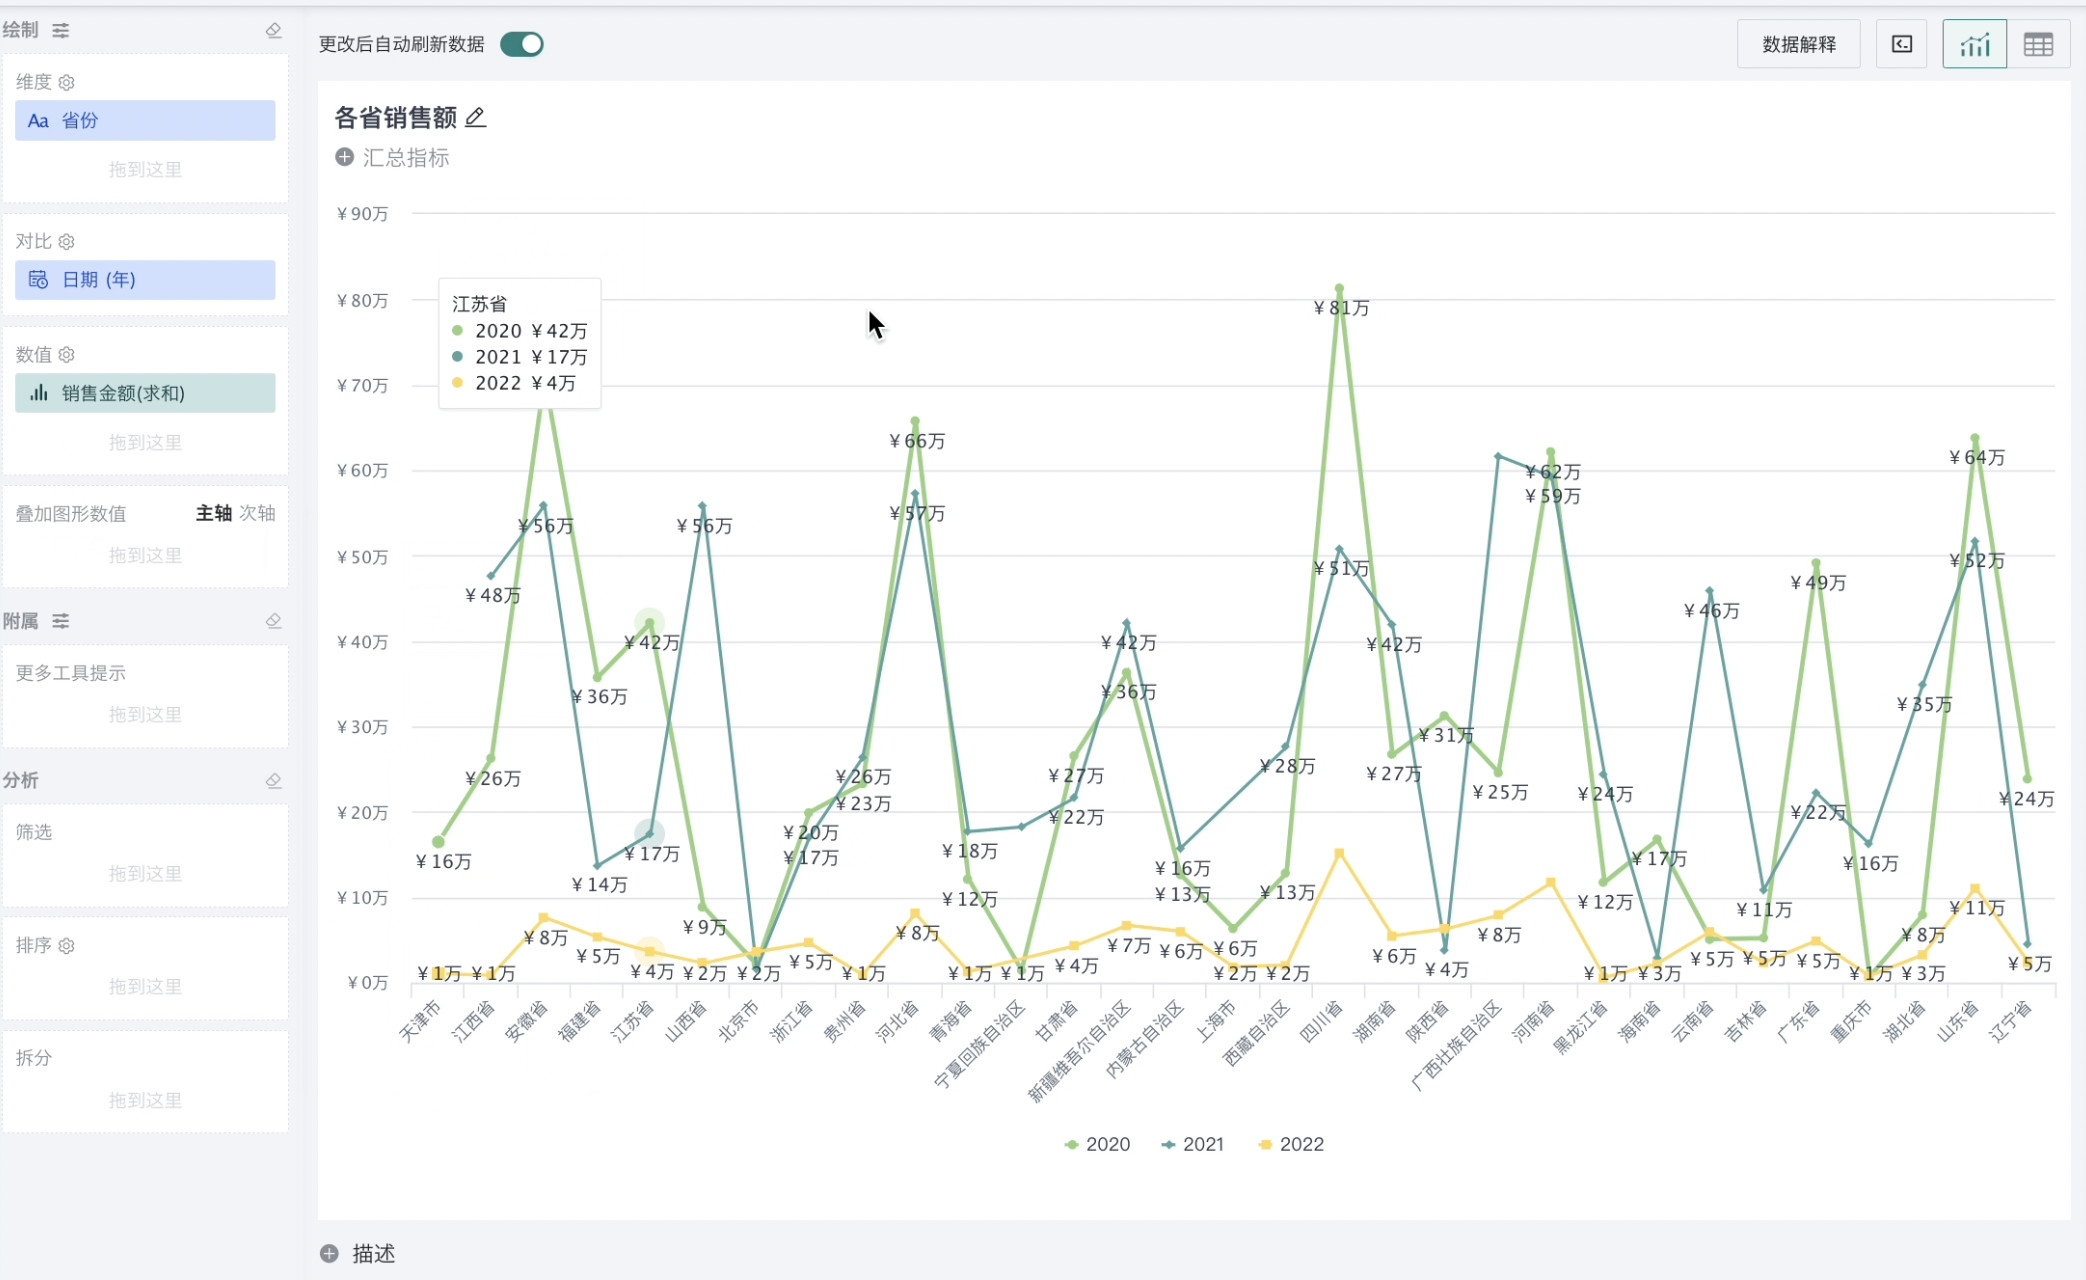
Task: Click the gear icon beside 数值
Action: pos(67,354)
